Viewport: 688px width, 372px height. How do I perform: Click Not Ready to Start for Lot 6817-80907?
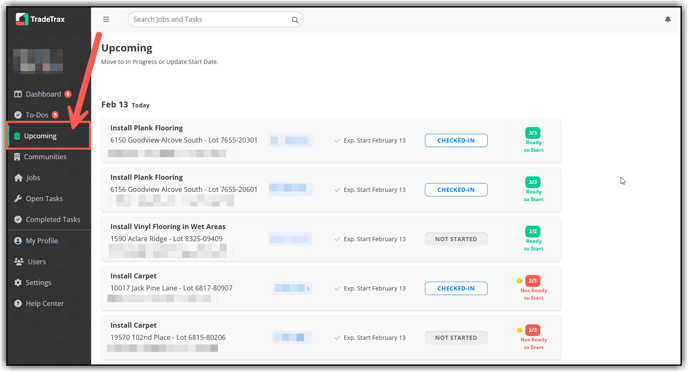click(x=534, y=294)
